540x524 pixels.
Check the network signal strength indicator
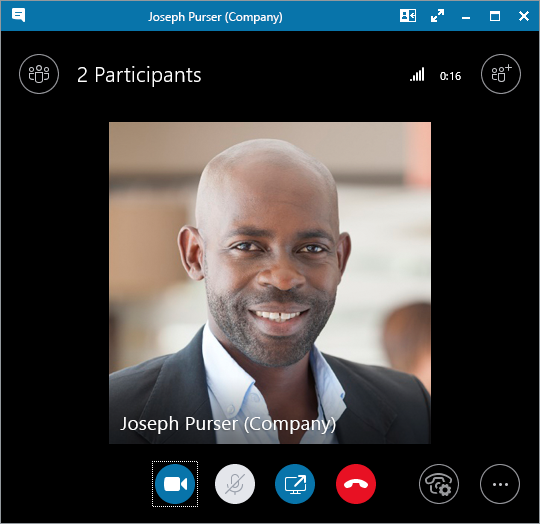point(417,74)
